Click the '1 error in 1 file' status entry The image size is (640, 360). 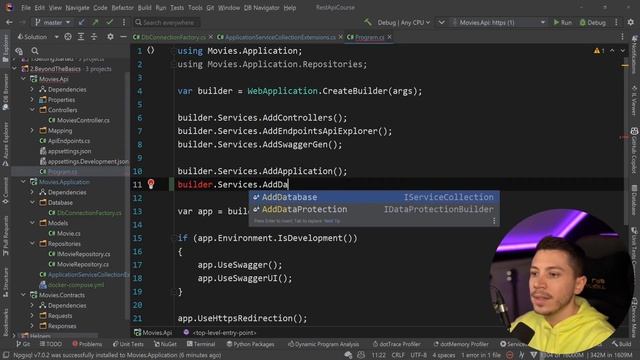pos(481,355)
